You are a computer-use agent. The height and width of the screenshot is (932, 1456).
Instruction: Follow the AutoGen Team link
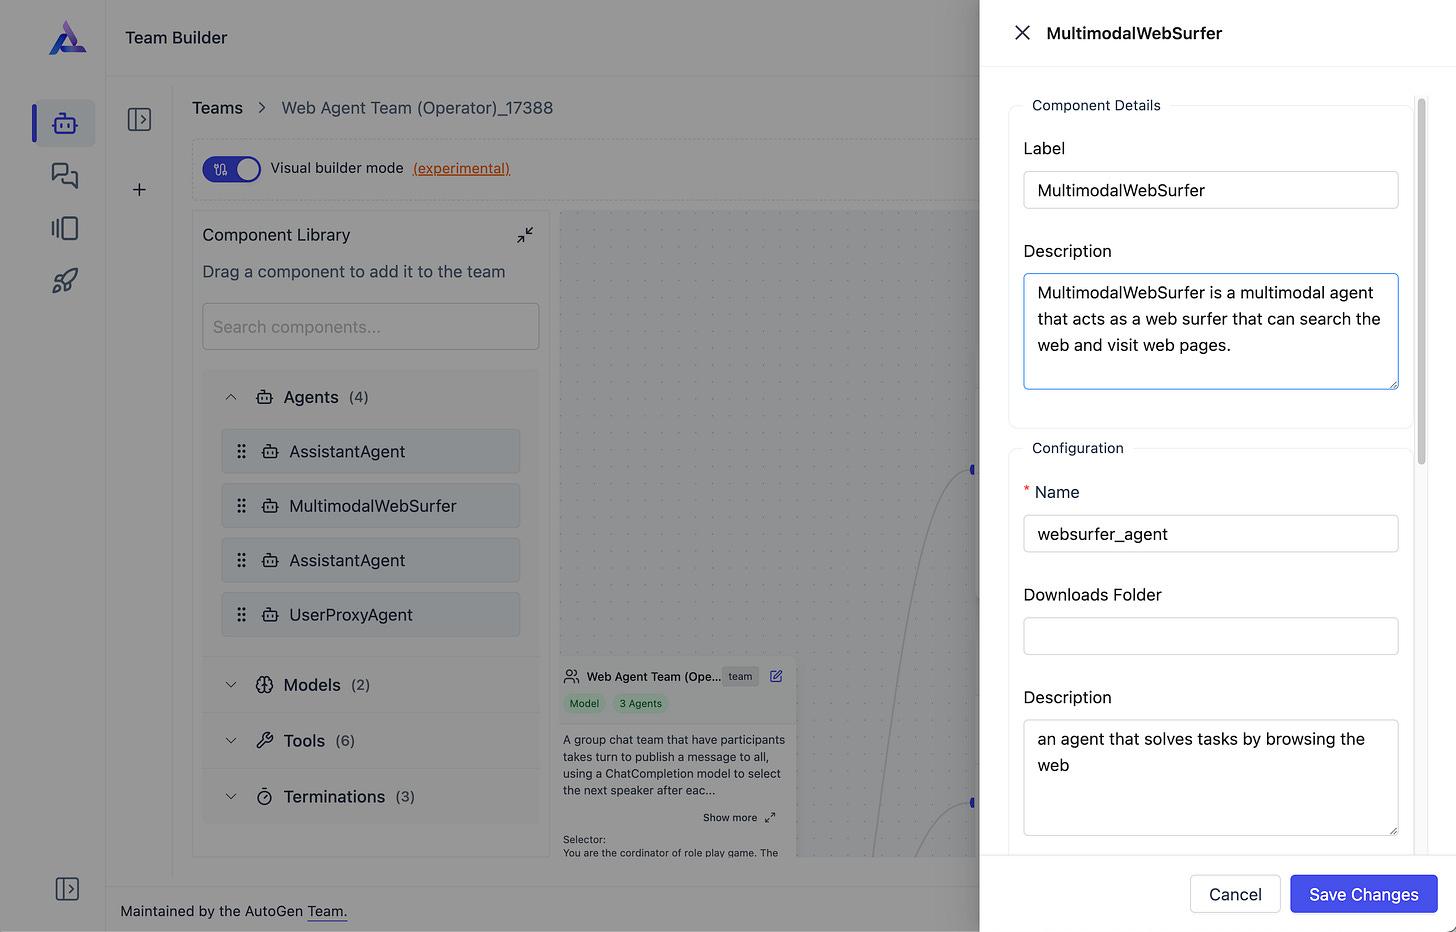[327, 911]
